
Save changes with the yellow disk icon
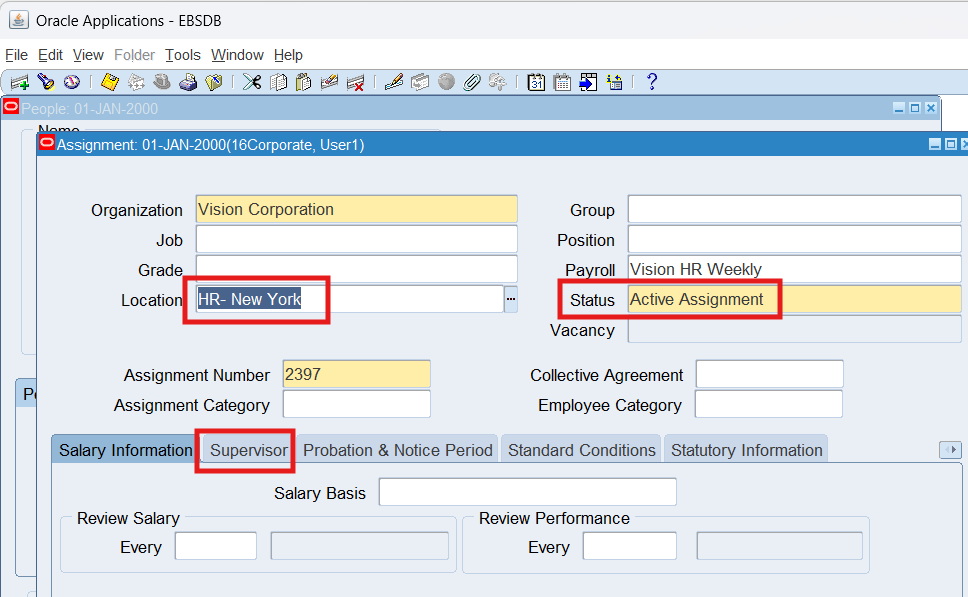110,82
